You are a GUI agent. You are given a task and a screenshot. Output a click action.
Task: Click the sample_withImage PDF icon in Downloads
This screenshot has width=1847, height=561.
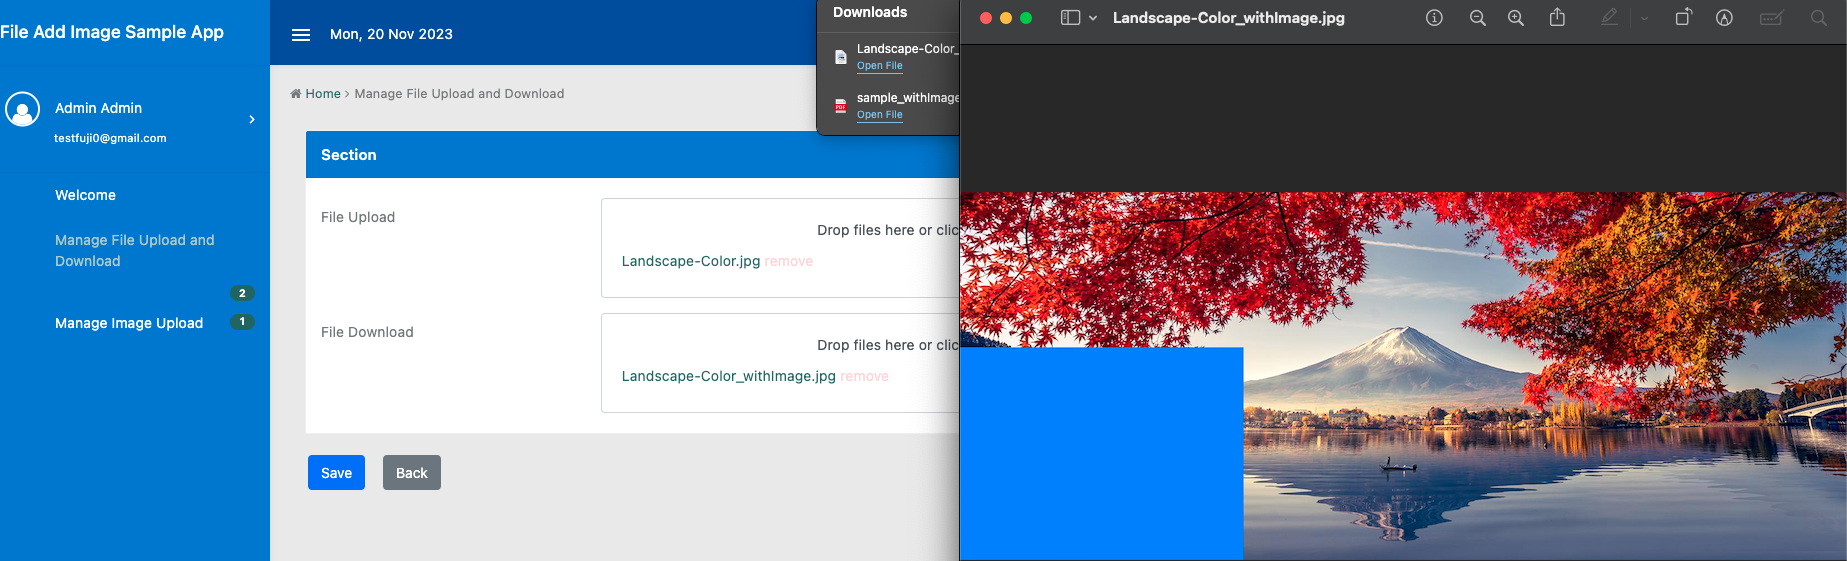pos(841,106)
